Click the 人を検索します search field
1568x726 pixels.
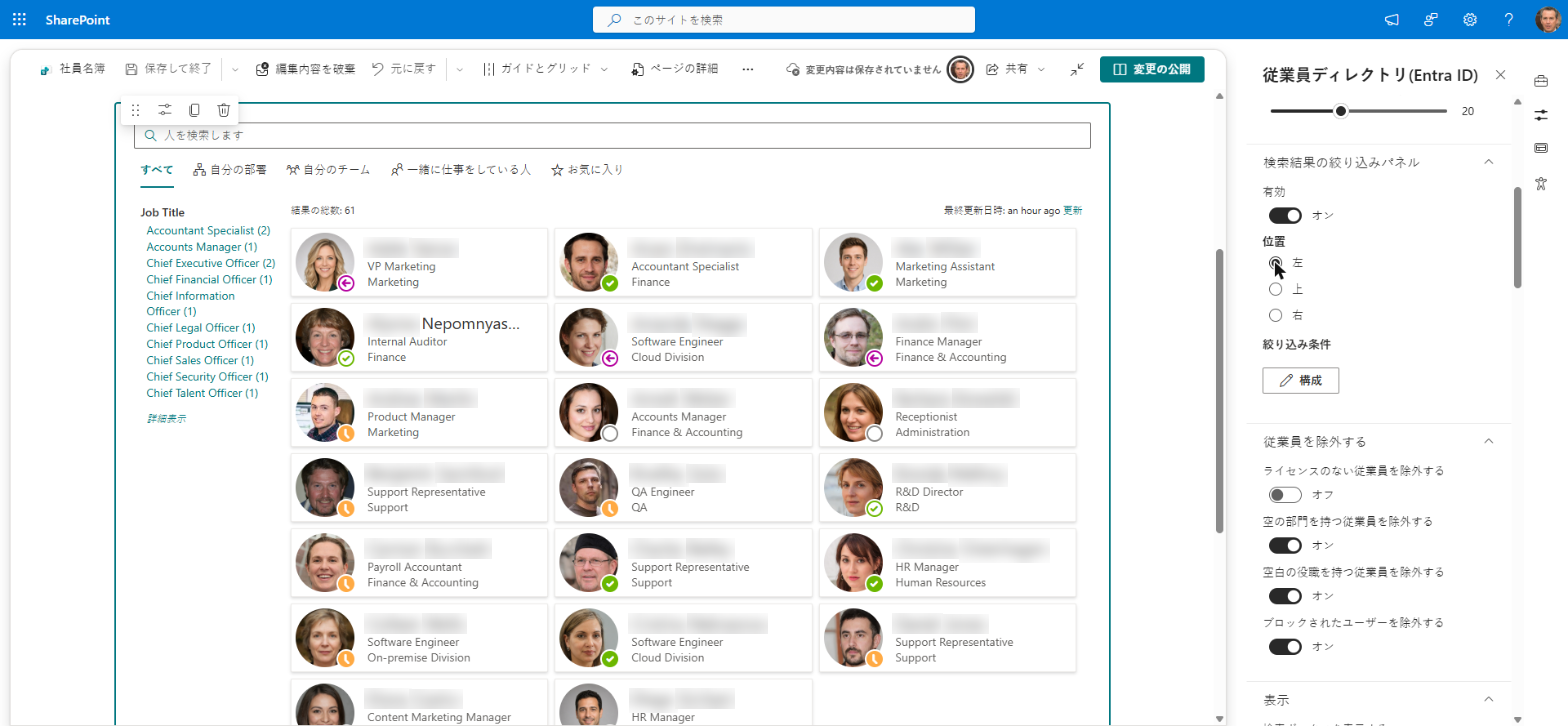click(x=612, y=135)
